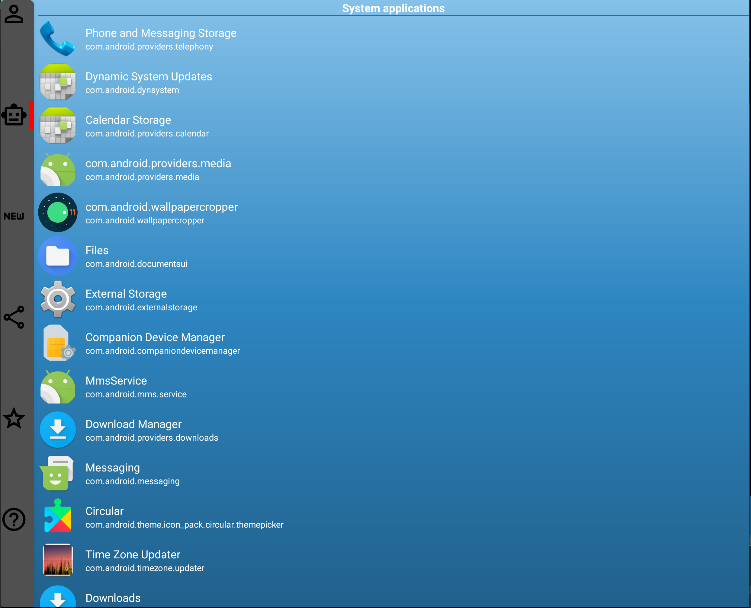This screenshot has width=751, height=608.
Task: Click package name 'com.android.timezone.updater'
Action: (x=145, y=568)
